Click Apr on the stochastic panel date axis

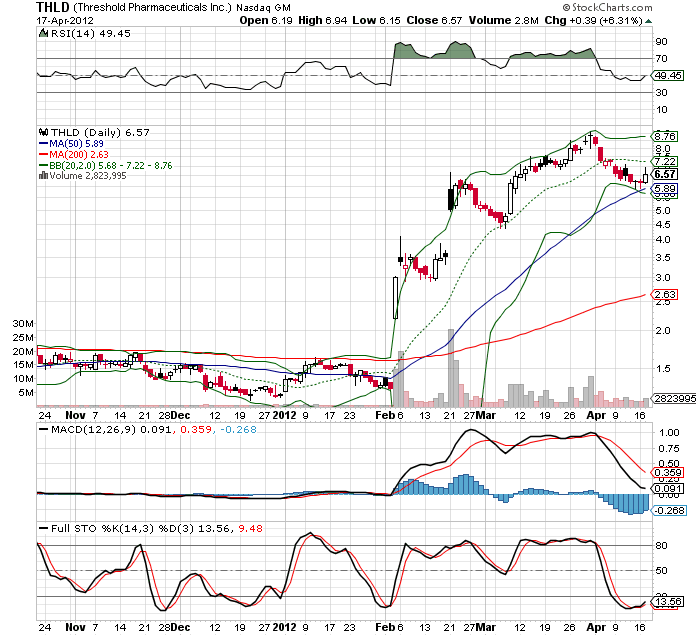coord(596,627)
